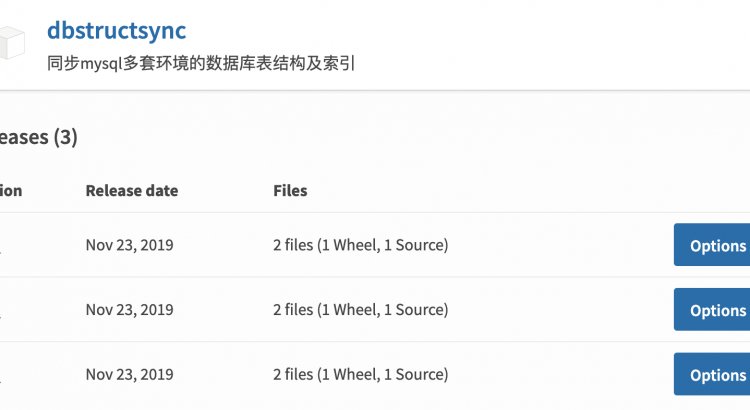Viewport: 750px width, 410px height.
Task: Click the Chinese project description text
Action: [201, 65]
